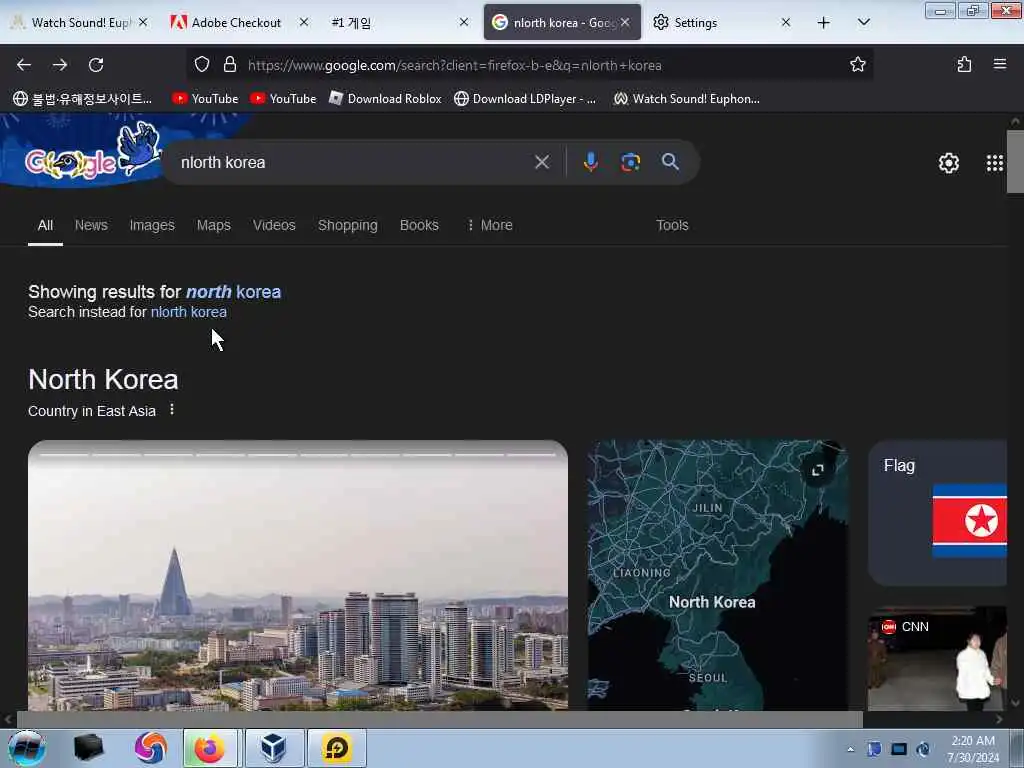The image size is (1024, 768).
Task: Select the Maps results tab
Action: click(x=214, y=225)
